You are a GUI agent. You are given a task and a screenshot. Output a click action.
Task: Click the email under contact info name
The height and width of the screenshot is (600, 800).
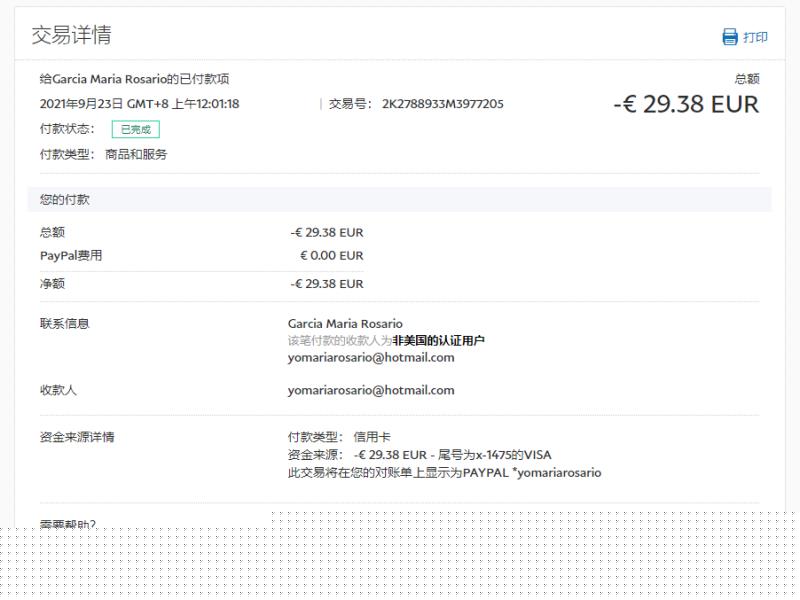click(x=370, y=357)
